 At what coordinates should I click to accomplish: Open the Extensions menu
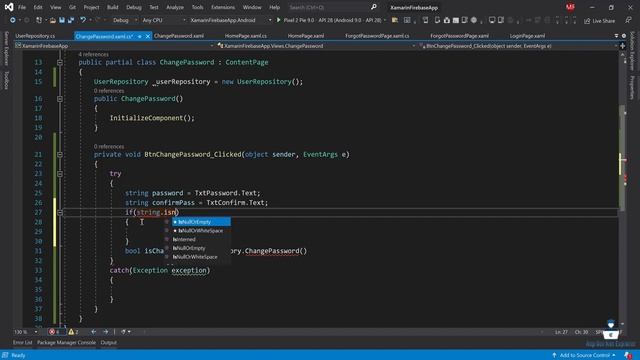(223, 7)
